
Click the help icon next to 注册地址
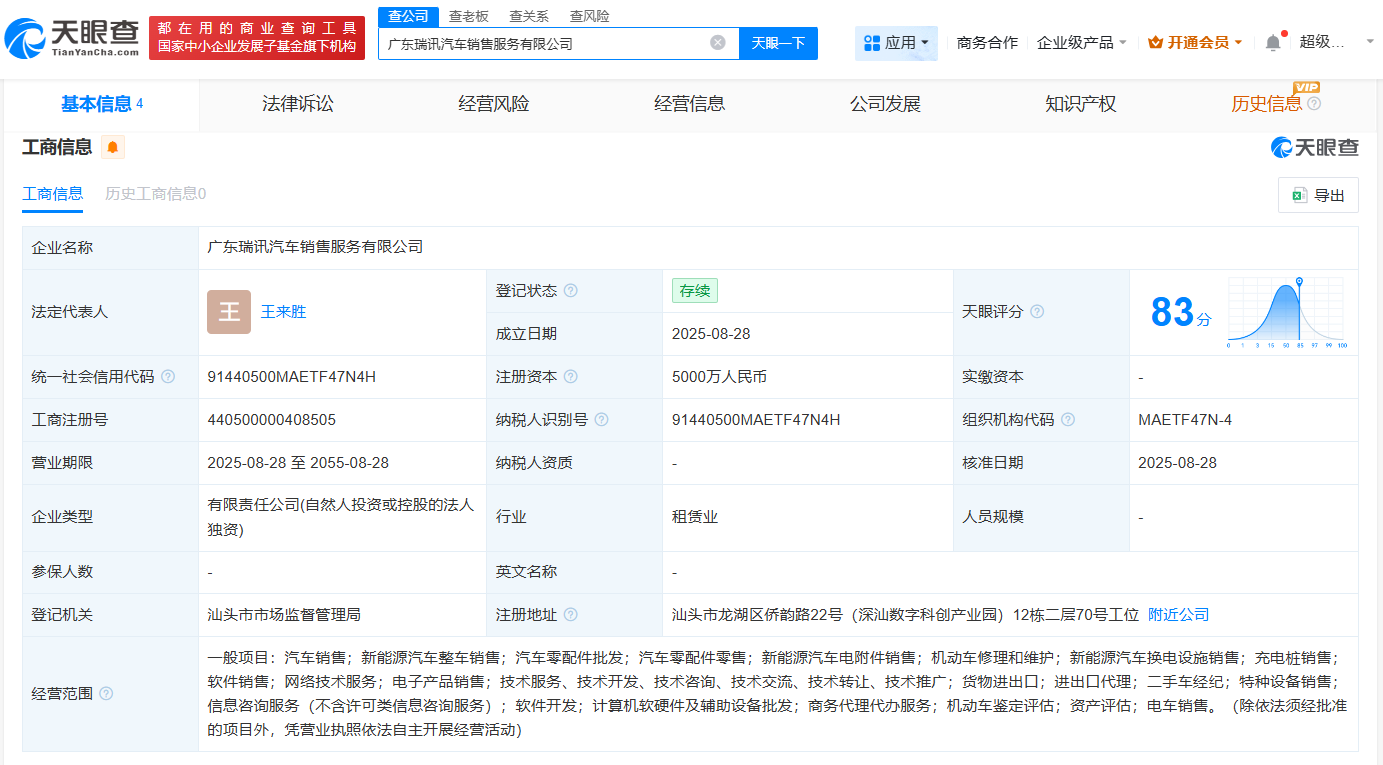[x=570, y=614]
